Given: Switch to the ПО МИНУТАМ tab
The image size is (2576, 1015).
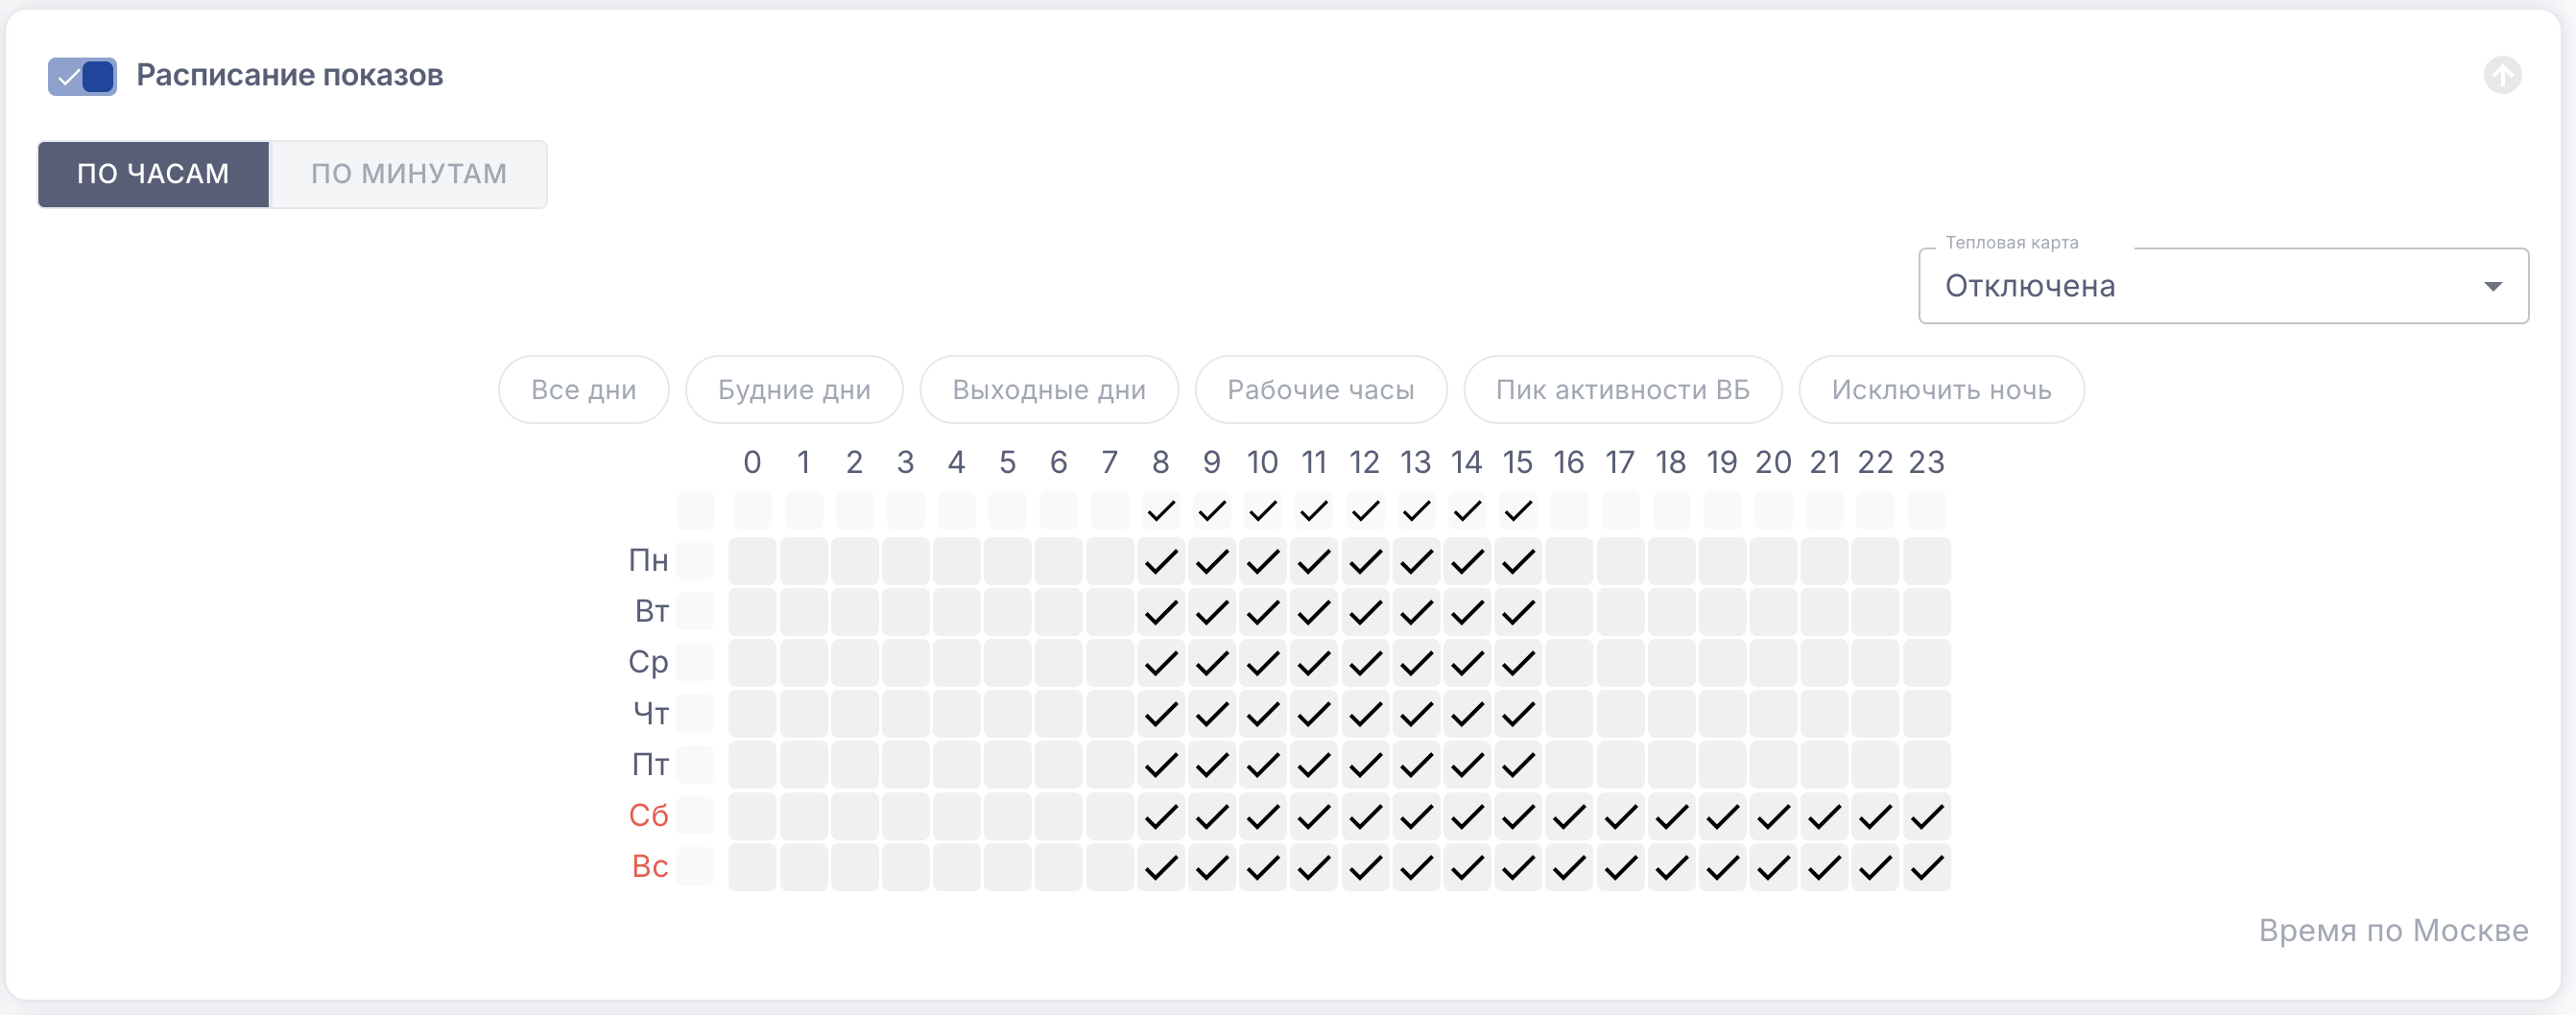Looking at the screenshot, I should [408, 174].
